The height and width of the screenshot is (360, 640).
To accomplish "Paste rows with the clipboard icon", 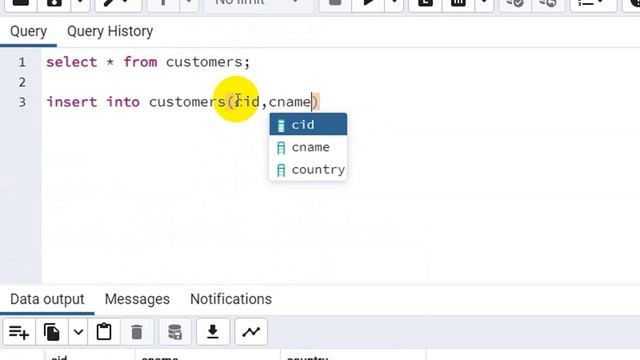I will (x=104, y=332).
